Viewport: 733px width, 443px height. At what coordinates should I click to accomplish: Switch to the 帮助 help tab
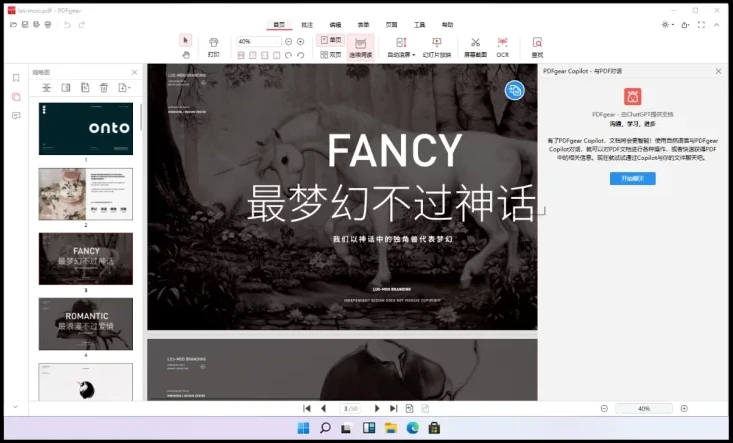click(x=447, y=25)
